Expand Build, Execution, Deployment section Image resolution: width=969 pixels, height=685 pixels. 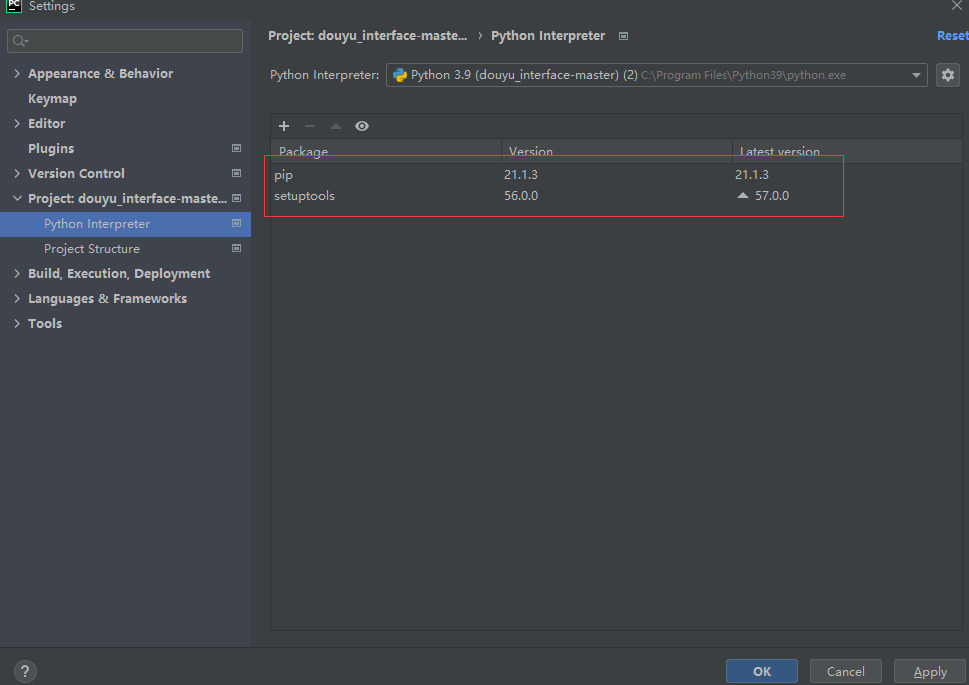tap(17, 273)
